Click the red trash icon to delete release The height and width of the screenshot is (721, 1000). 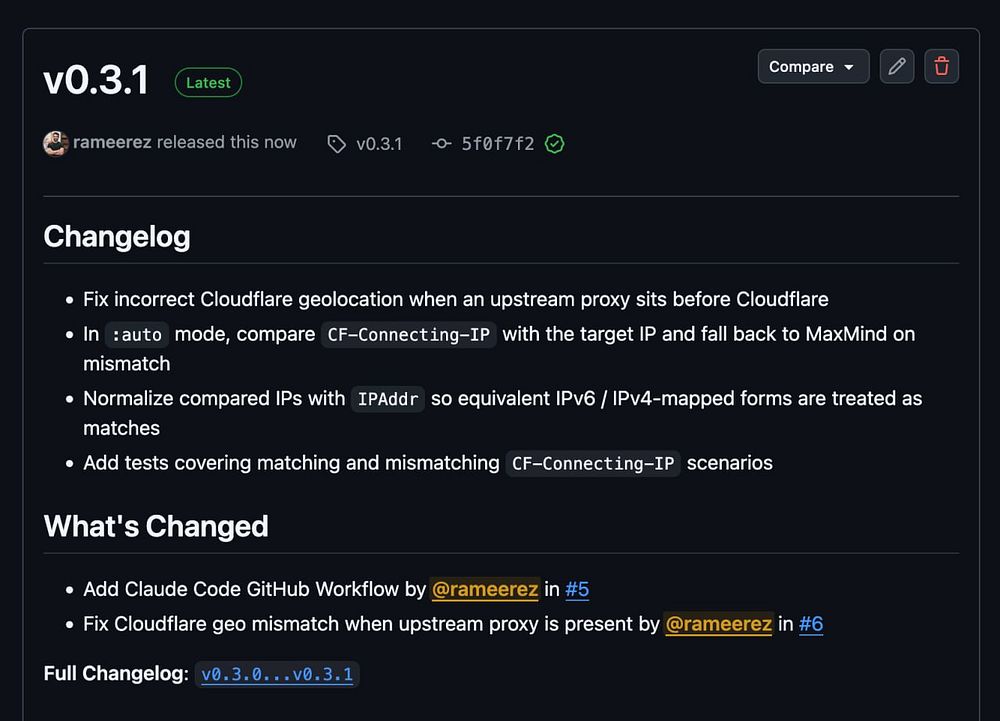941,67
